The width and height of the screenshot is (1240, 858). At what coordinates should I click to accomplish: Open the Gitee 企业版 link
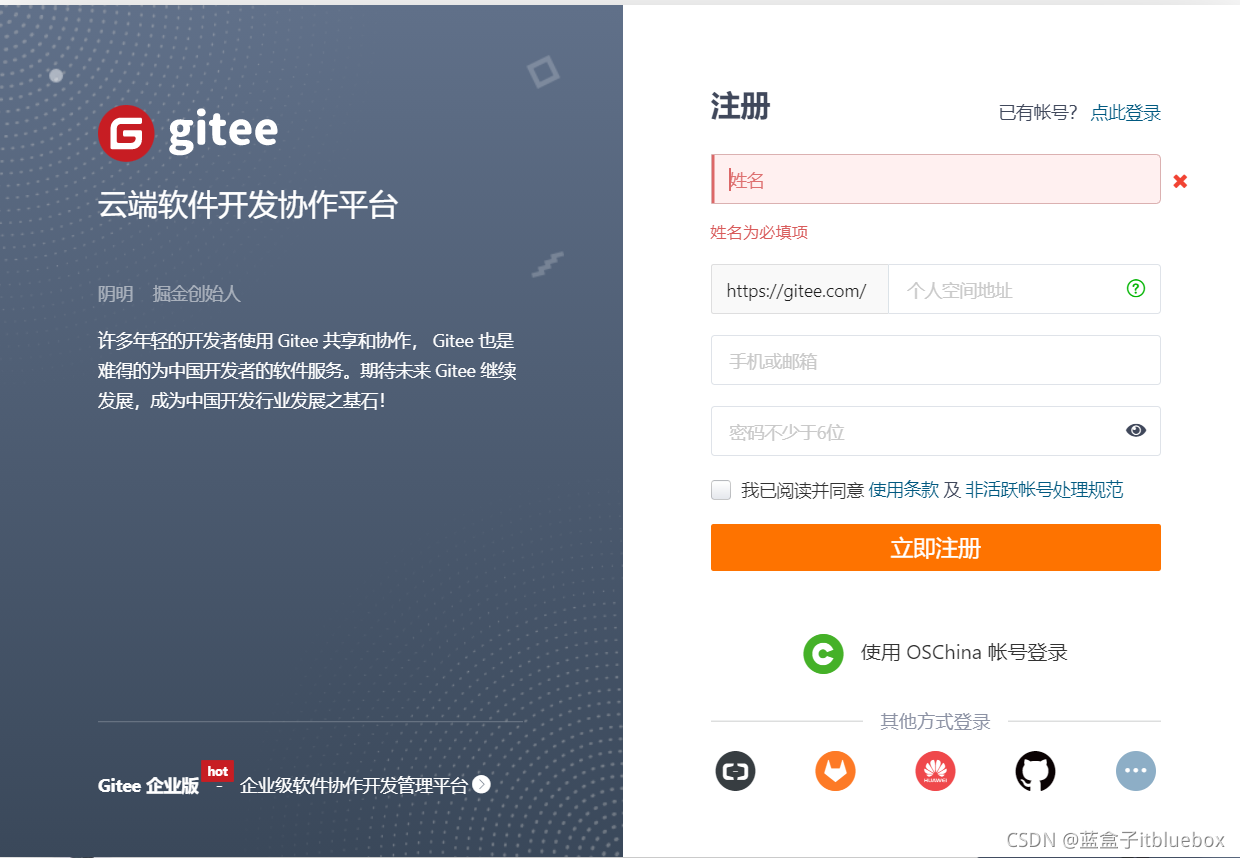pyautogui.click(x=148, y=786)
